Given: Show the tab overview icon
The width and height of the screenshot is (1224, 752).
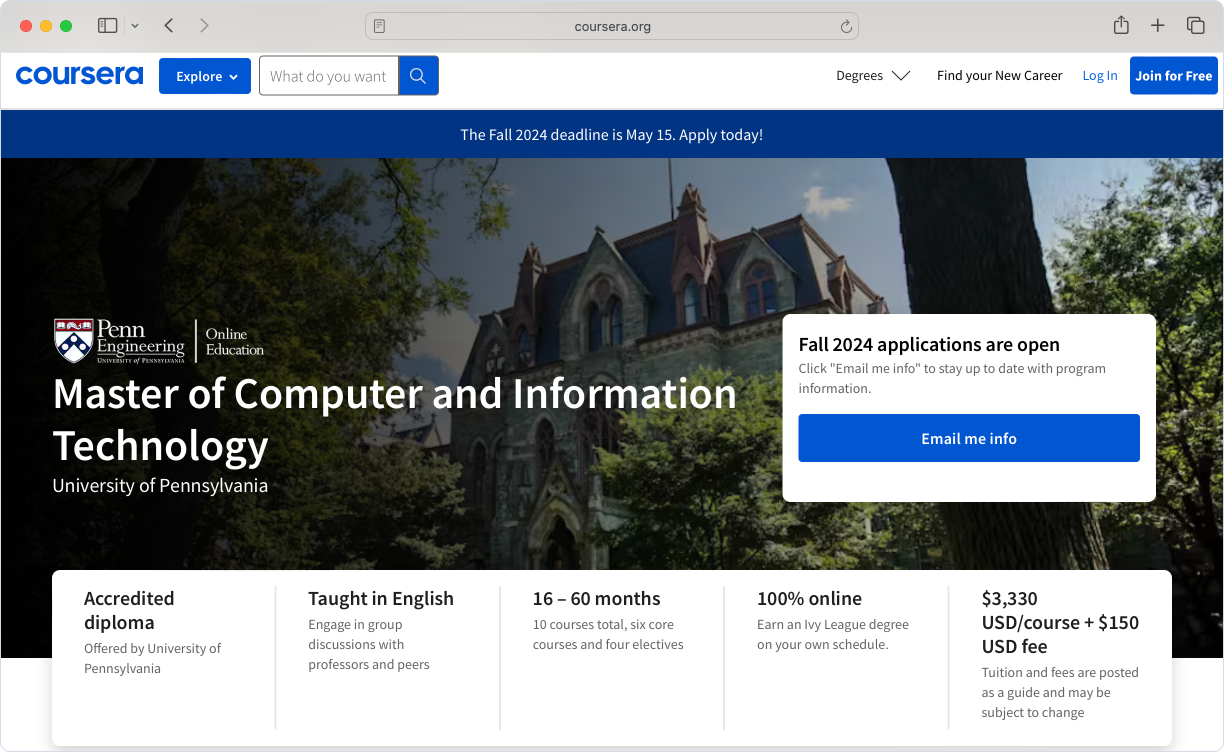Looking at the screenshot, I should pos(1195,26).
